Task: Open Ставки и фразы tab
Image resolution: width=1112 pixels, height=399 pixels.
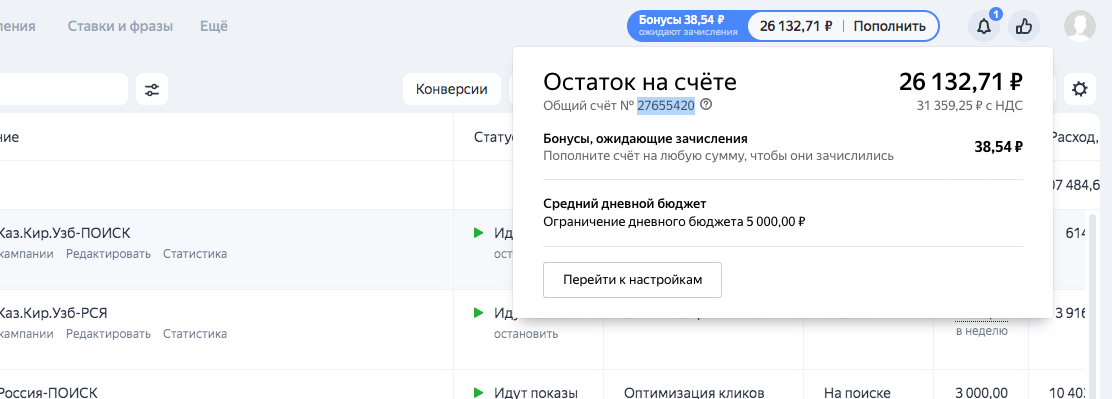Action: coord(120,26)
